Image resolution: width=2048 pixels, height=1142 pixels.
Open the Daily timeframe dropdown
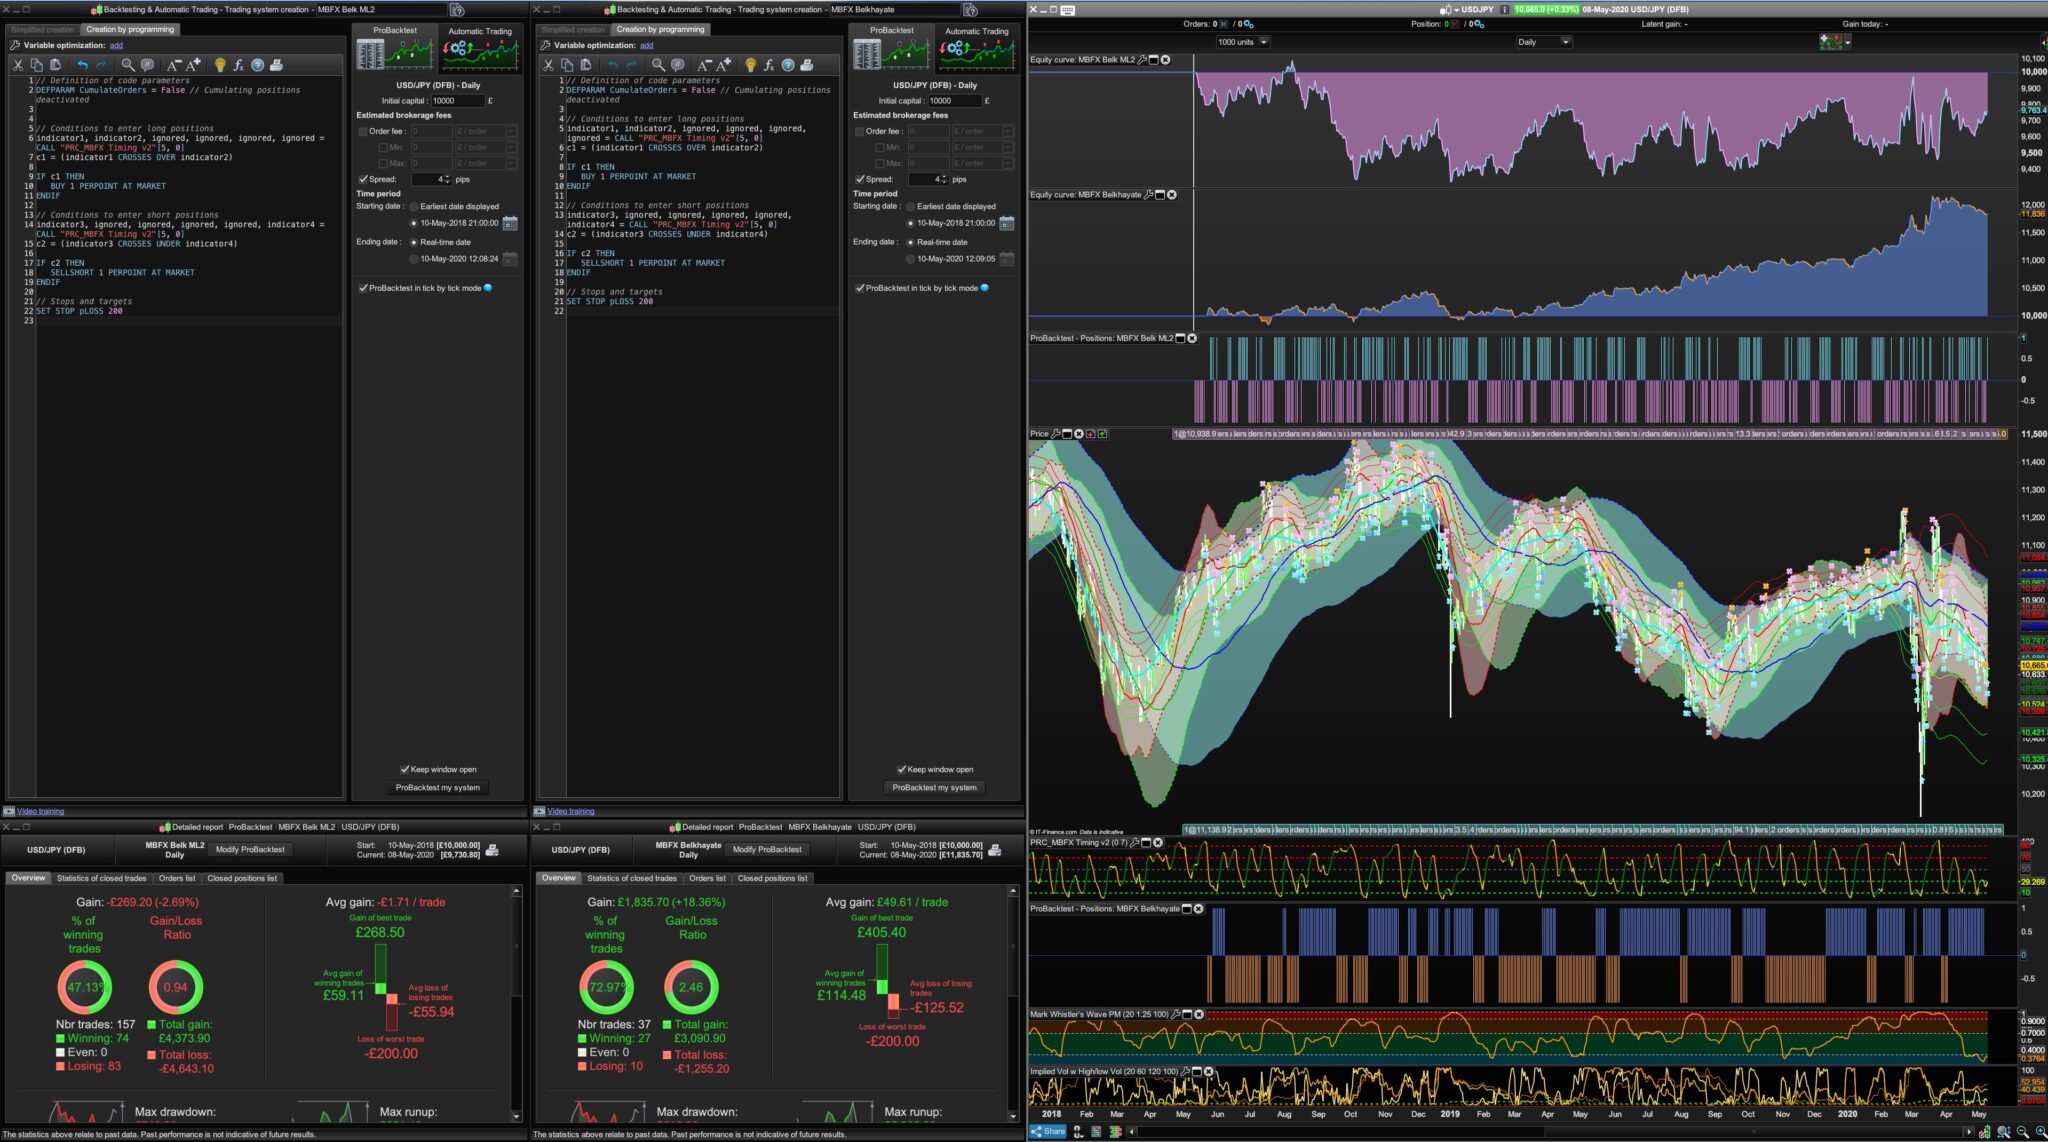[1565, 42]
